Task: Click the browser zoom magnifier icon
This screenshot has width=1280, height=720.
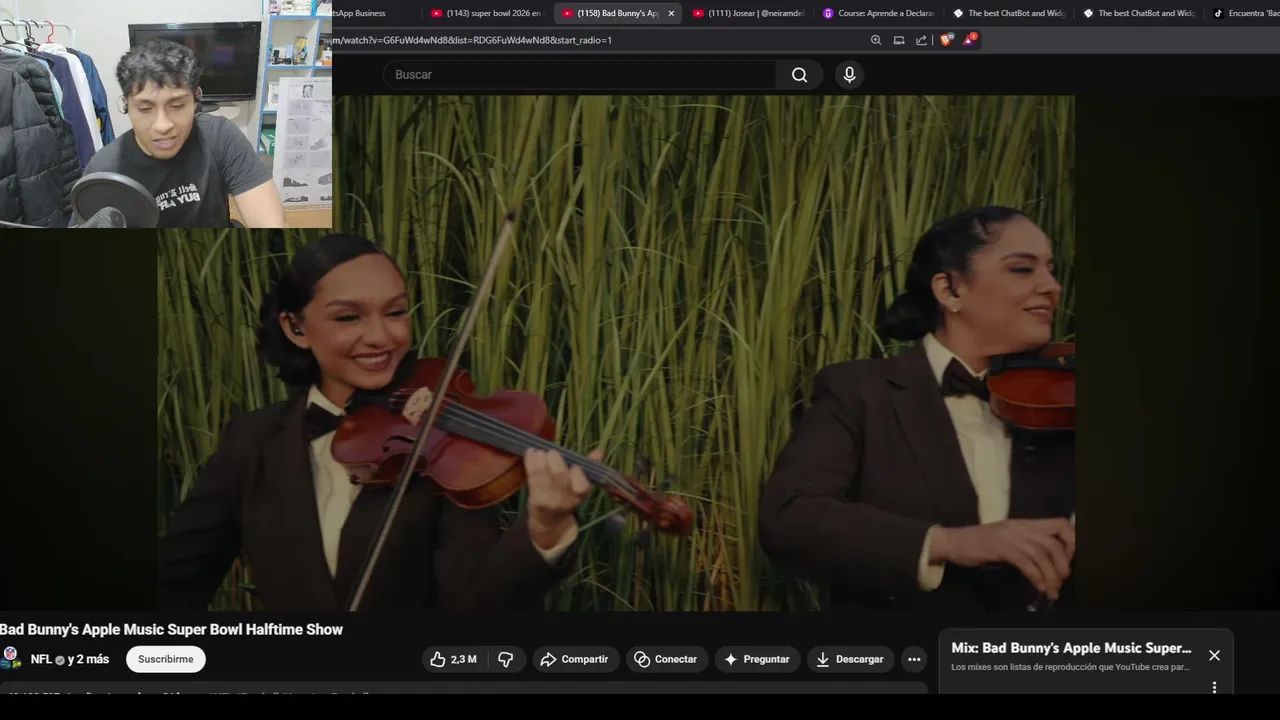Action: 876,40
